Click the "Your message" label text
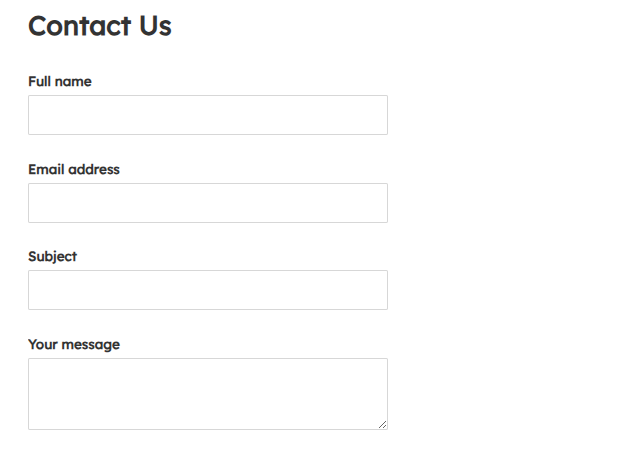631x466 pixels. click(x=73, y=344)
